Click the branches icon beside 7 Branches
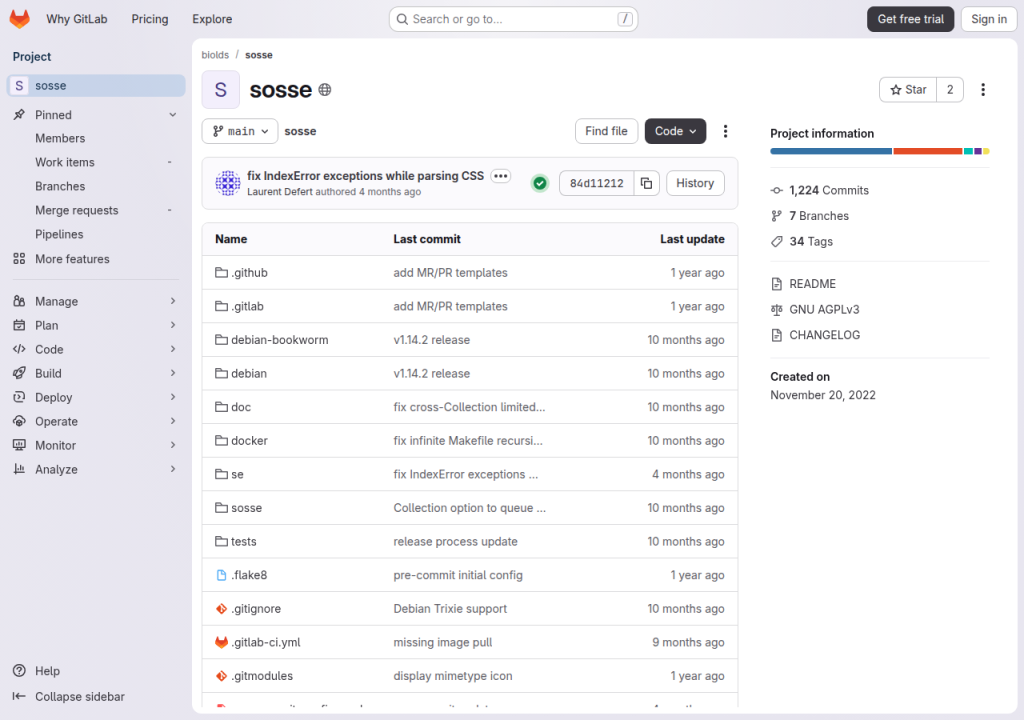1024x720 pixels. tap(776, 216)
